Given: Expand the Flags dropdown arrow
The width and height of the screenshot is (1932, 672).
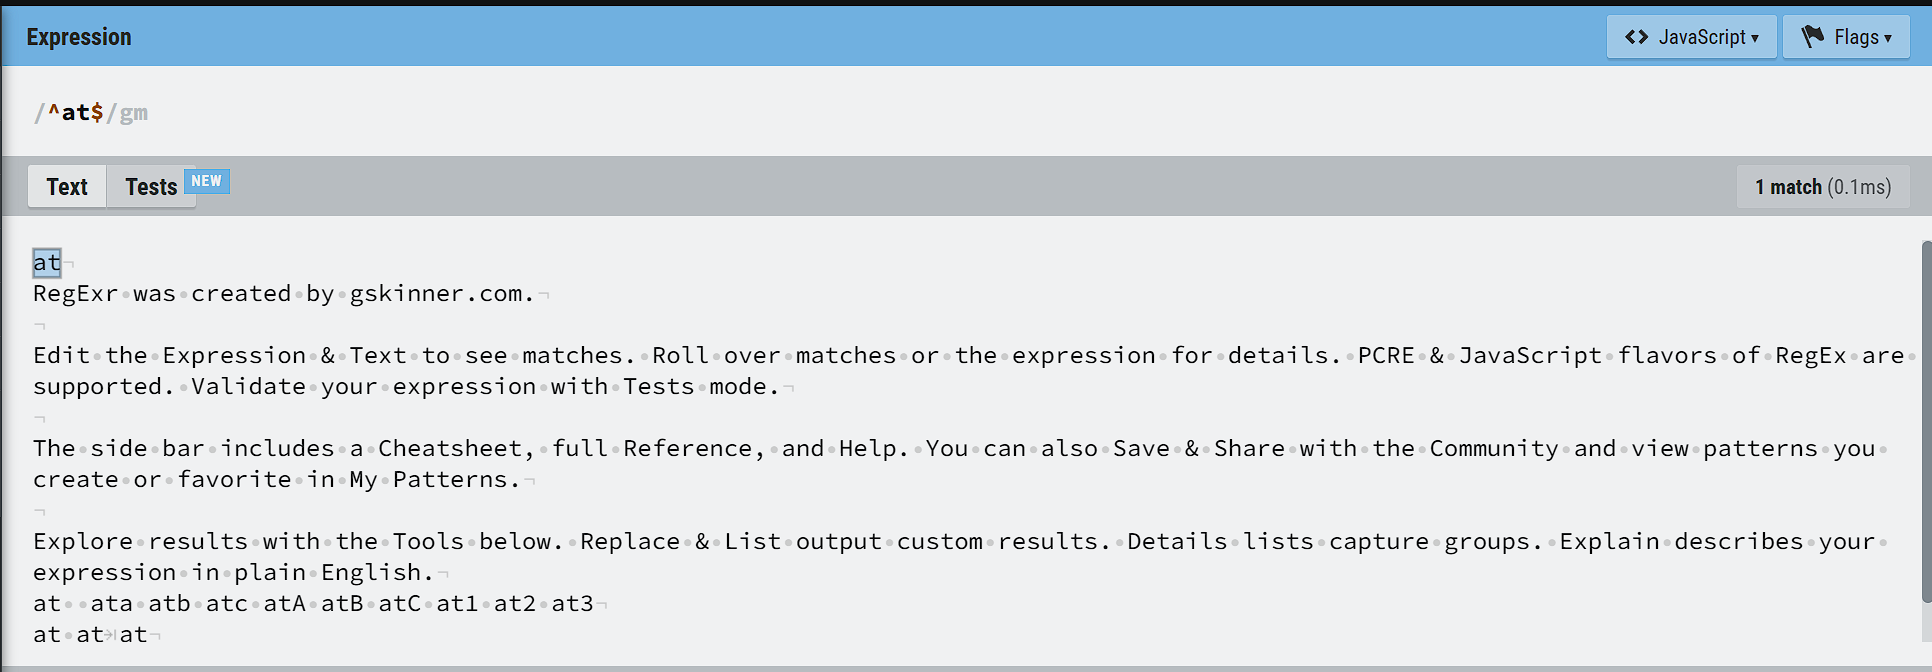Looking at the screenshot, I should pos(1888,38).
